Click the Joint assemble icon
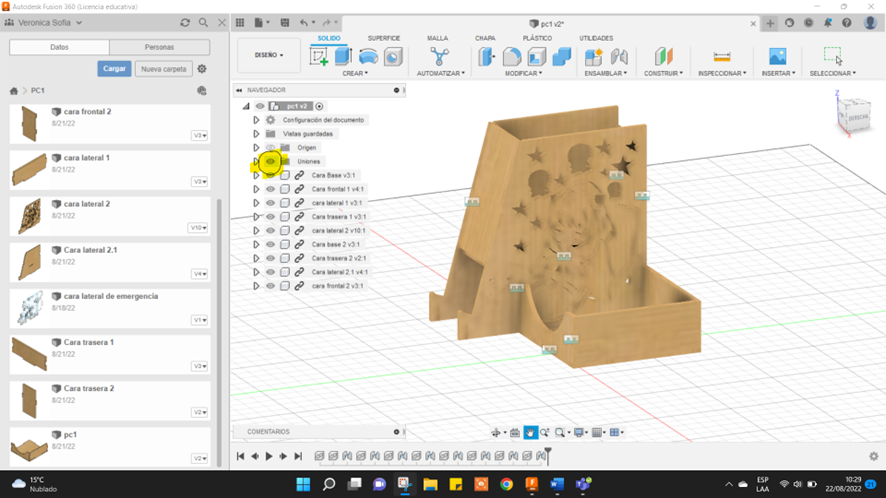The width and height of the screenshot is (886, 498). 619,57
